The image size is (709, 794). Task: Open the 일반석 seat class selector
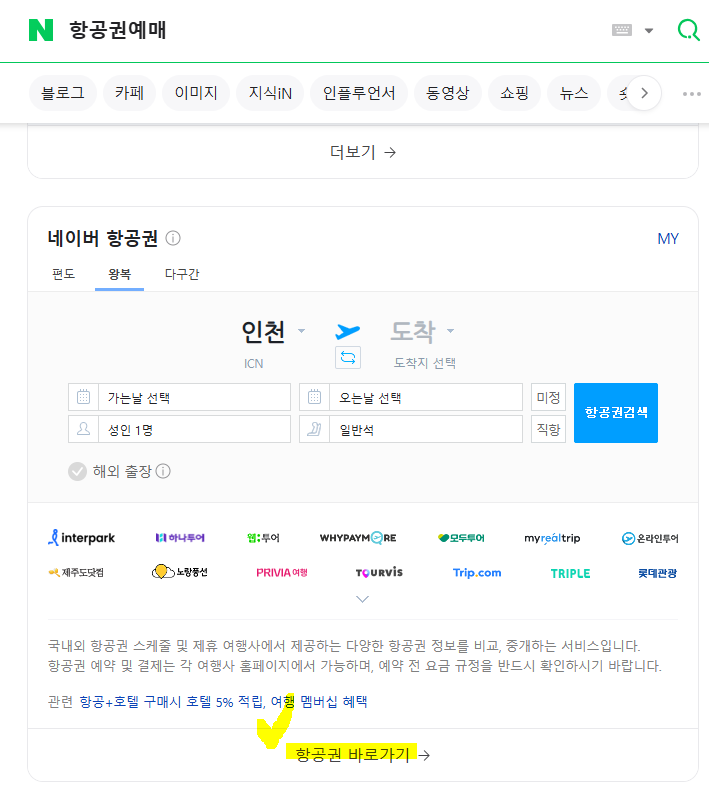(411, 429)
